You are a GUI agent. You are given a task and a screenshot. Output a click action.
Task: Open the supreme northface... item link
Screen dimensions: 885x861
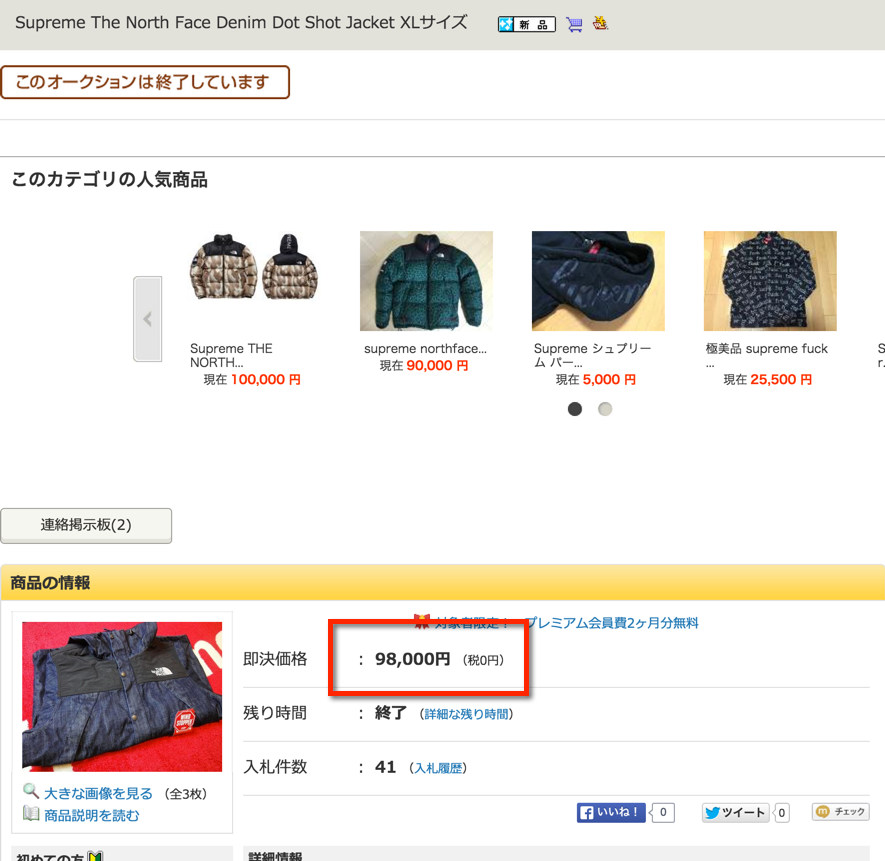pyautogui.click(x=425, y=348)
